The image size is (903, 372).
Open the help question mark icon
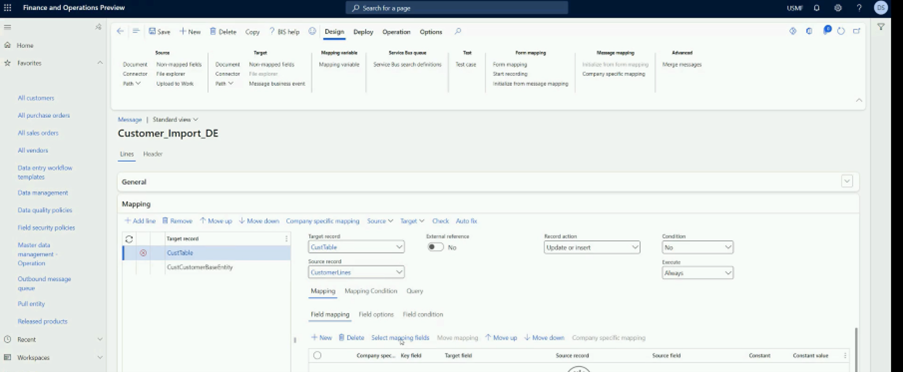tap(859, 8)
